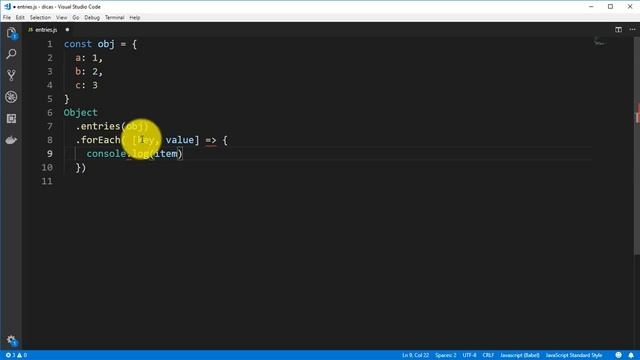This screenshot has width=640, height=360.
Task: Open the Docker view in the activity bar
Action: coord(11,140)
